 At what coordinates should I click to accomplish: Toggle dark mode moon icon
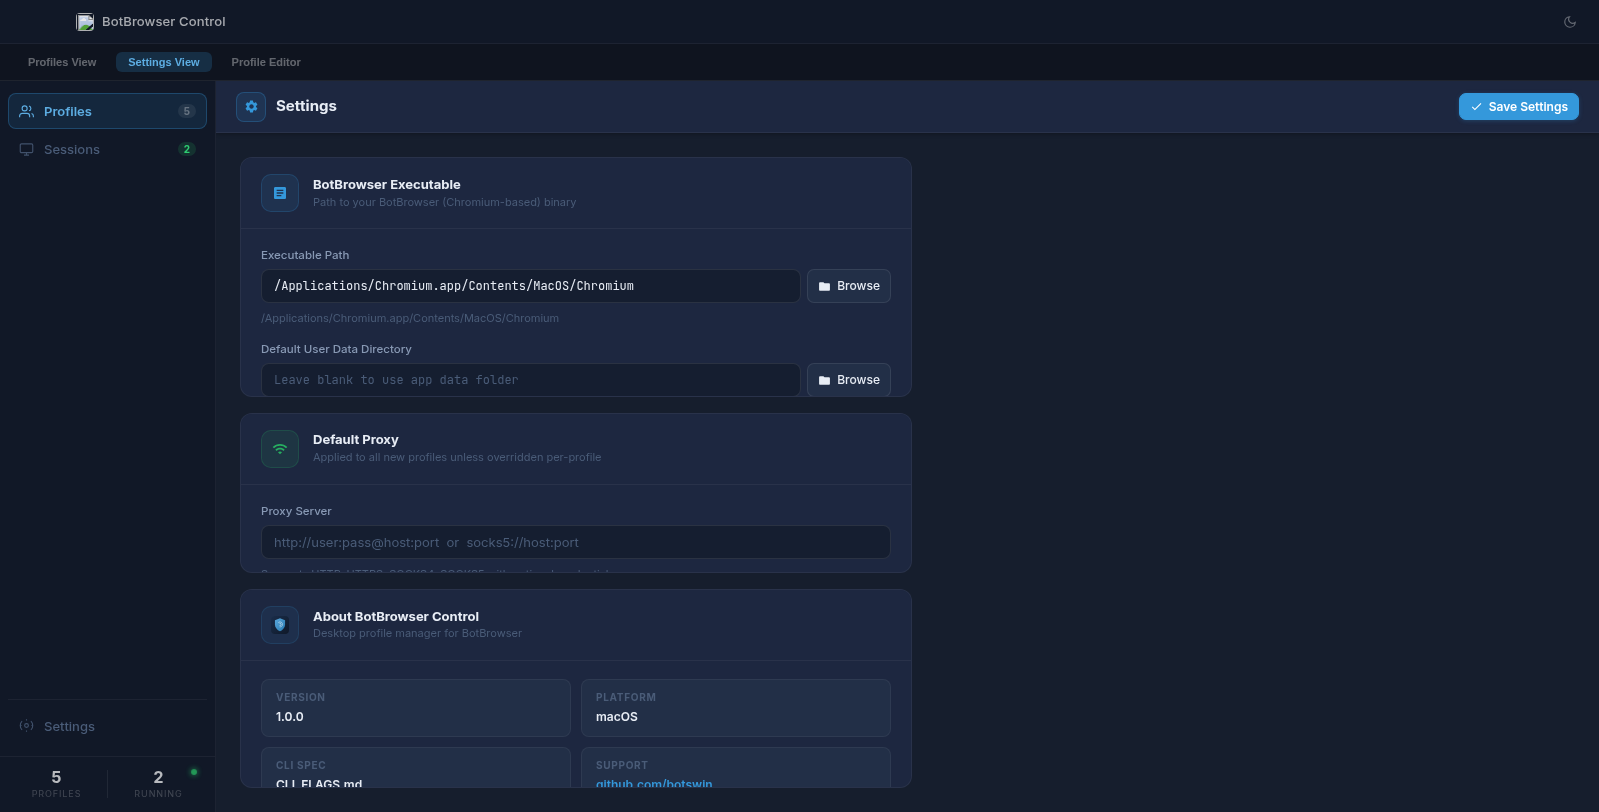1570,22
